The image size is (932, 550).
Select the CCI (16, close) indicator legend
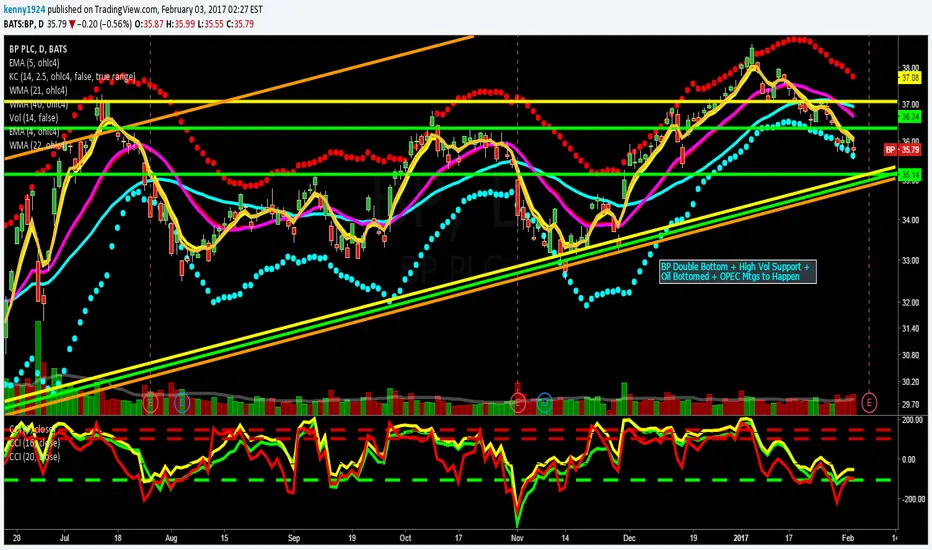34,443
